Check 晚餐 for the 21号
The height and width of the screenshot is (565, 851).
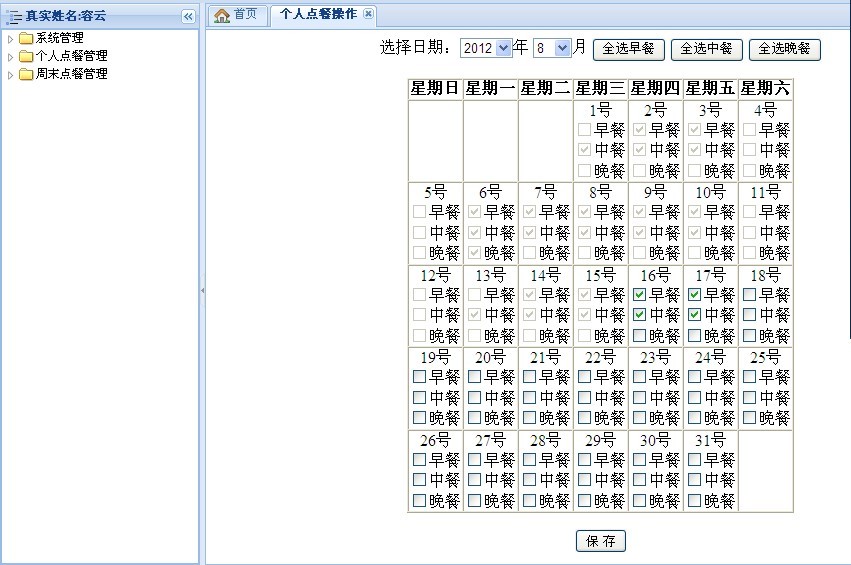click(529, 418)
